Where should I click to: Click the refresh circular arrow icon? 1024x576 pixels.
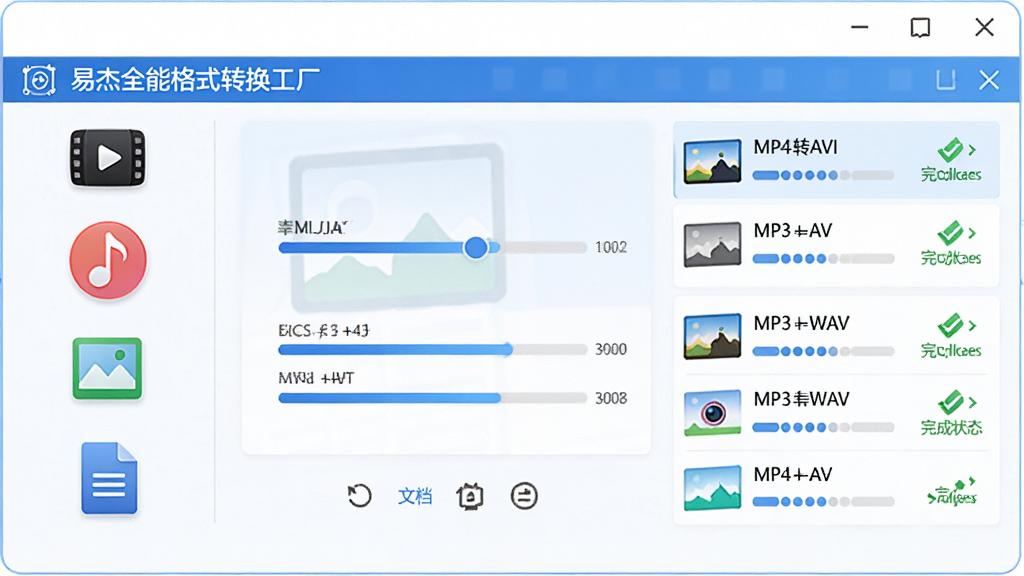coord(359,496)
